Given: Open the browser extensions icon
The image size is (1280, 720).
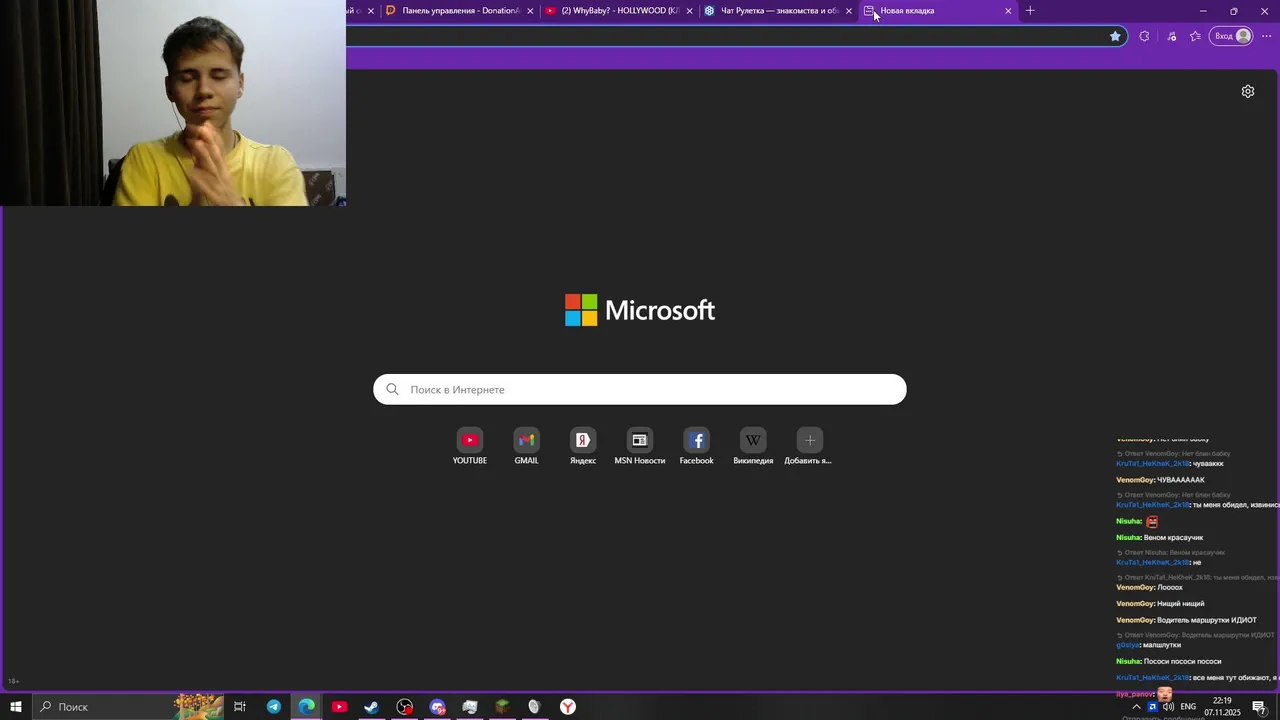Looking at the screenshot, I should pos(1145,36).
